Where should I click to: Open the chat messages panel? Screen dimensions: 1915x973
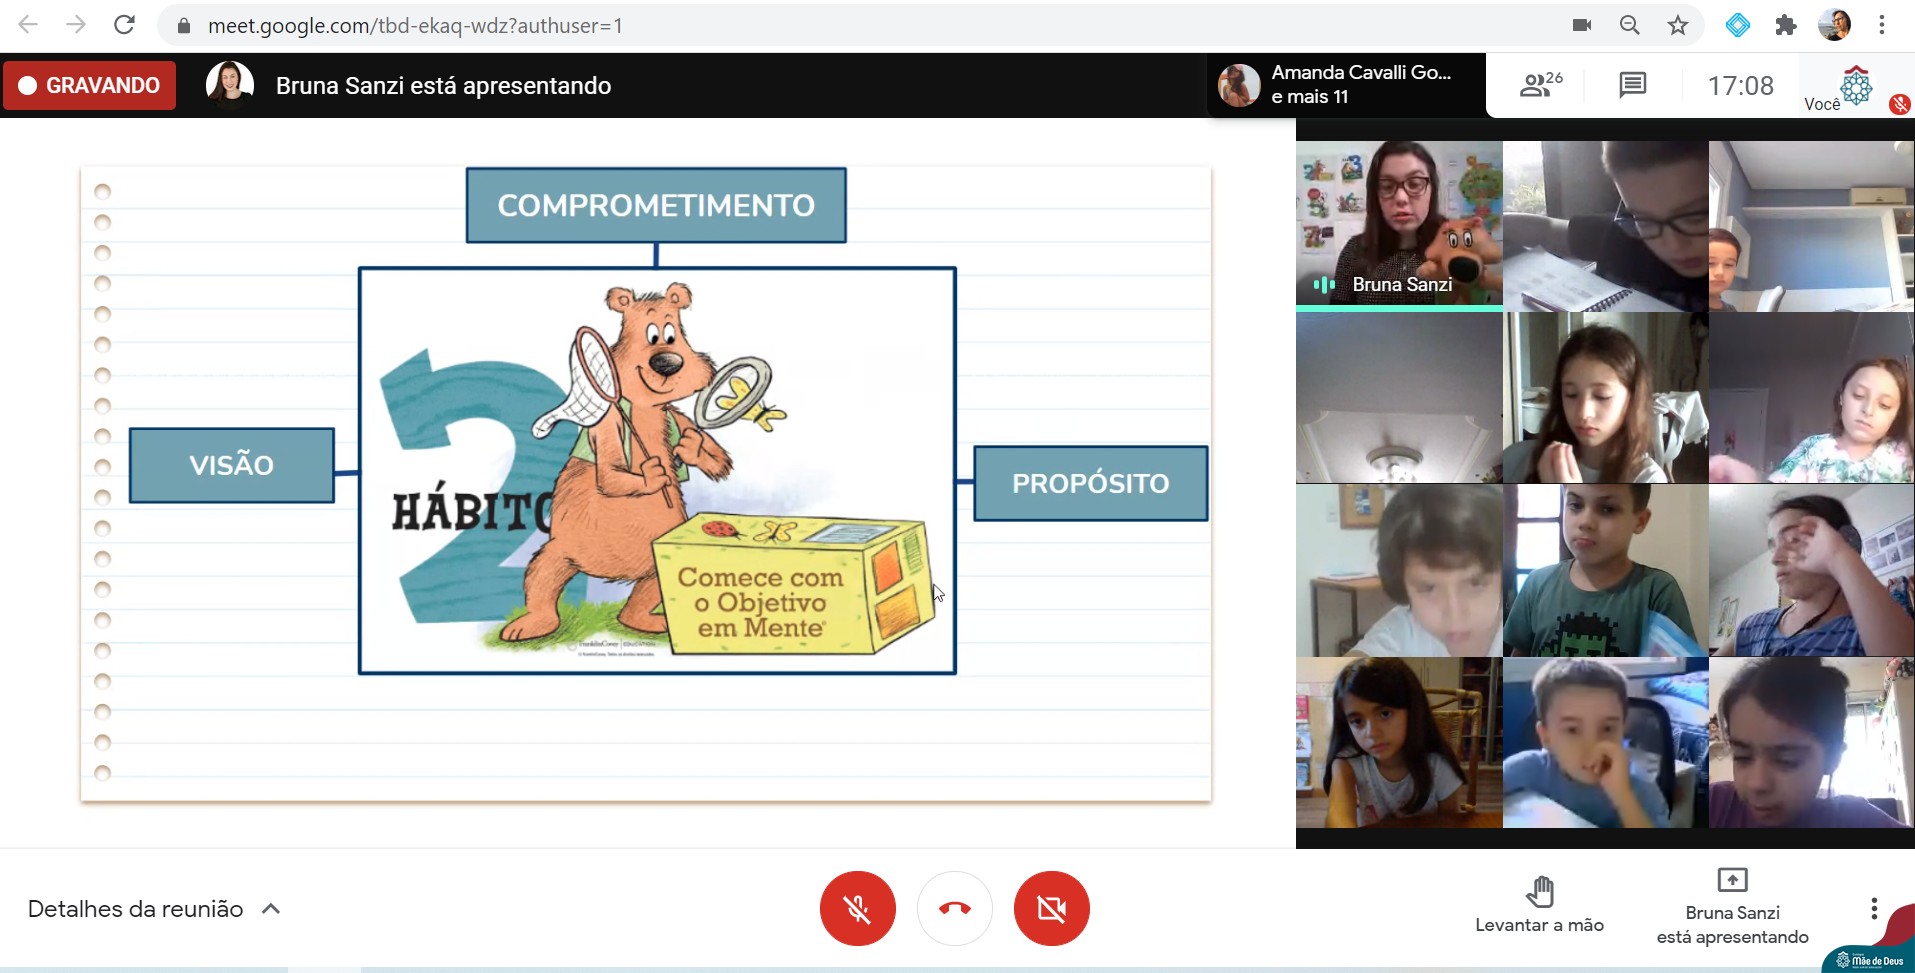click(x=1632, y=86)
